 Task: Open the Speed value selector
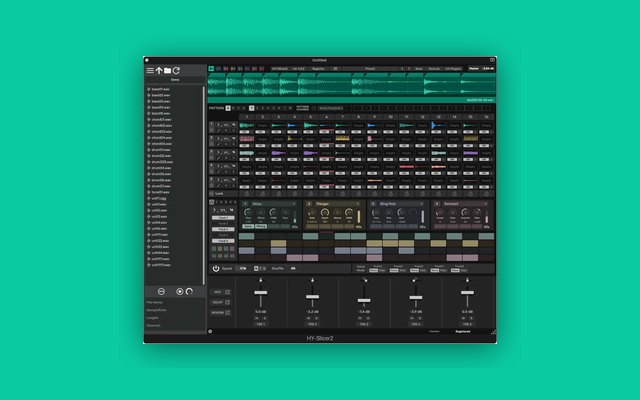[x=243, y=269]
